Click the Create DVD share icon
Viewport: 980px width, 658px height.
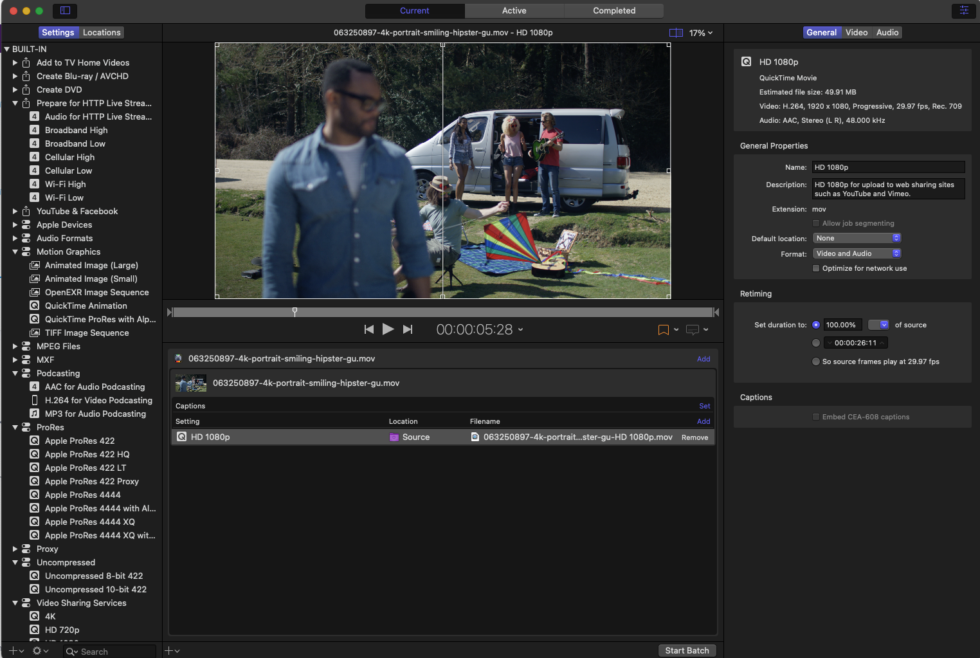(x=26, y=89)
